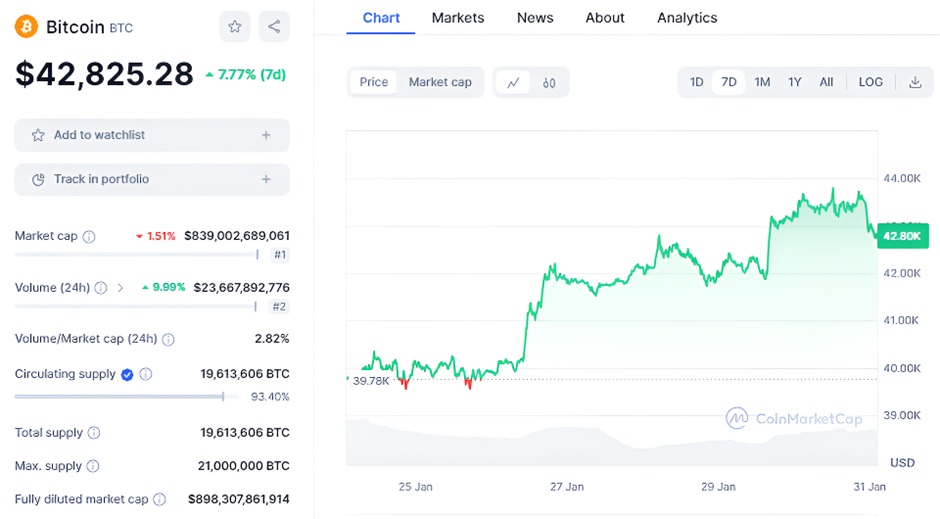940x519 pixels.
Task: Click the 42.80K current price label
Action: pos(902,236)
